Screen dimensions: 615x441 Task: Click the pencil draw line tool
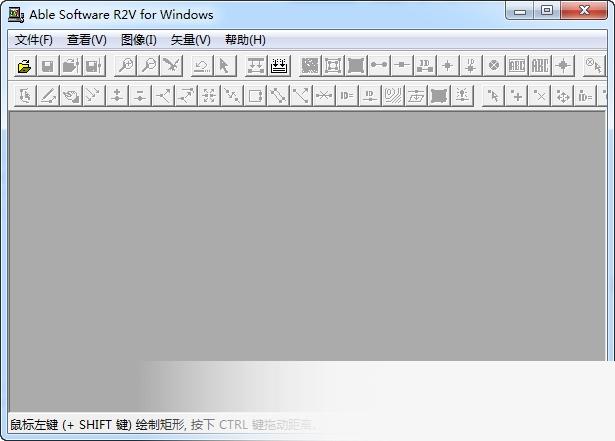click(48, 96)
